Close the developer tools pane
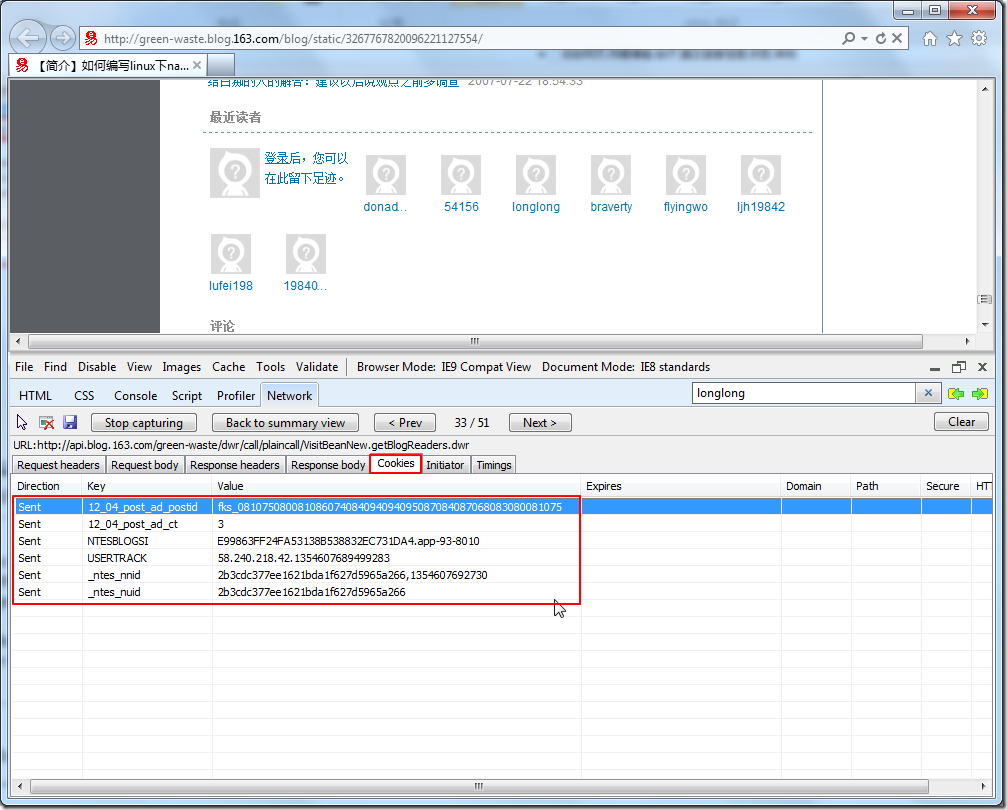 pyautogui.click(x=982, y=367)
